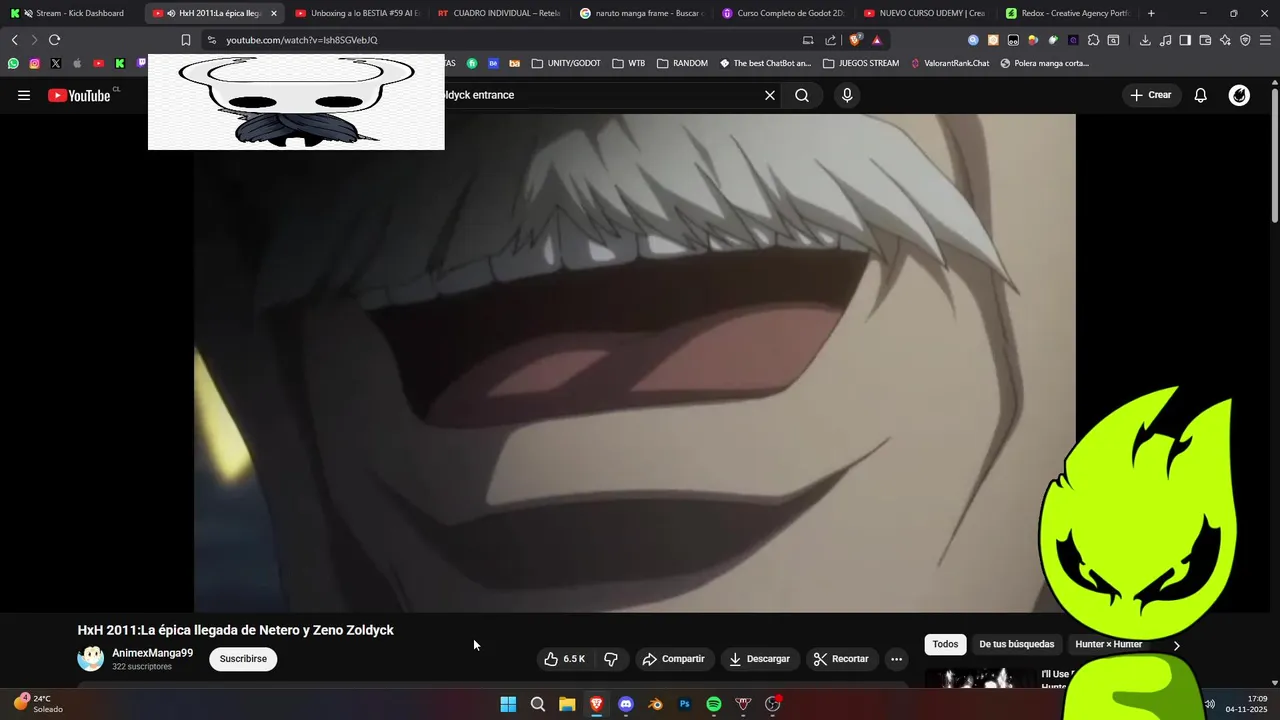The width and height of the screenshot is (1280, 720).
Task: Open the AnimexManga99 channel name link
Action: [x=152, y=653]
